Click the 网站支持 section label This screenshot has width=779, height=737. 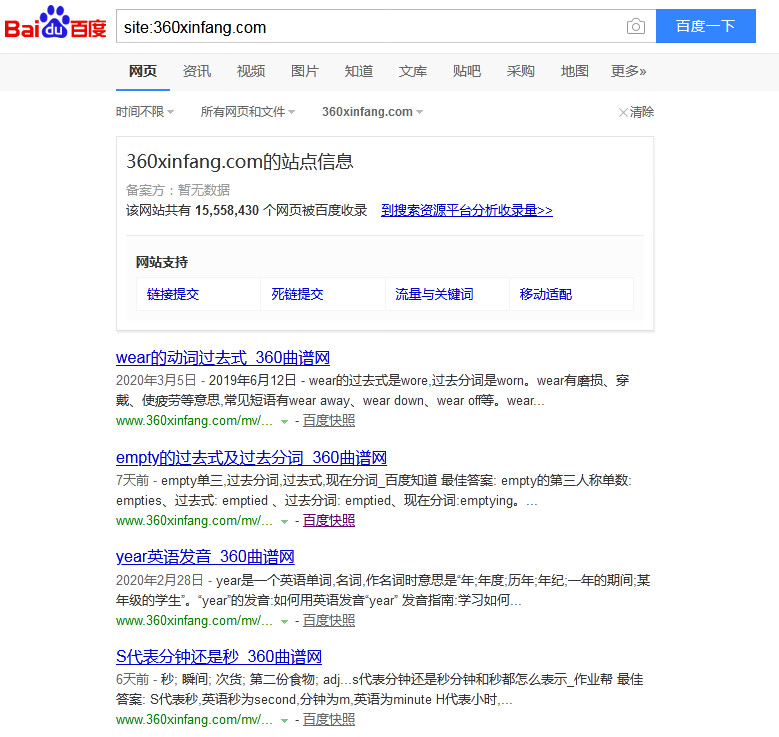pyautogui.click(x=162, y=262)
